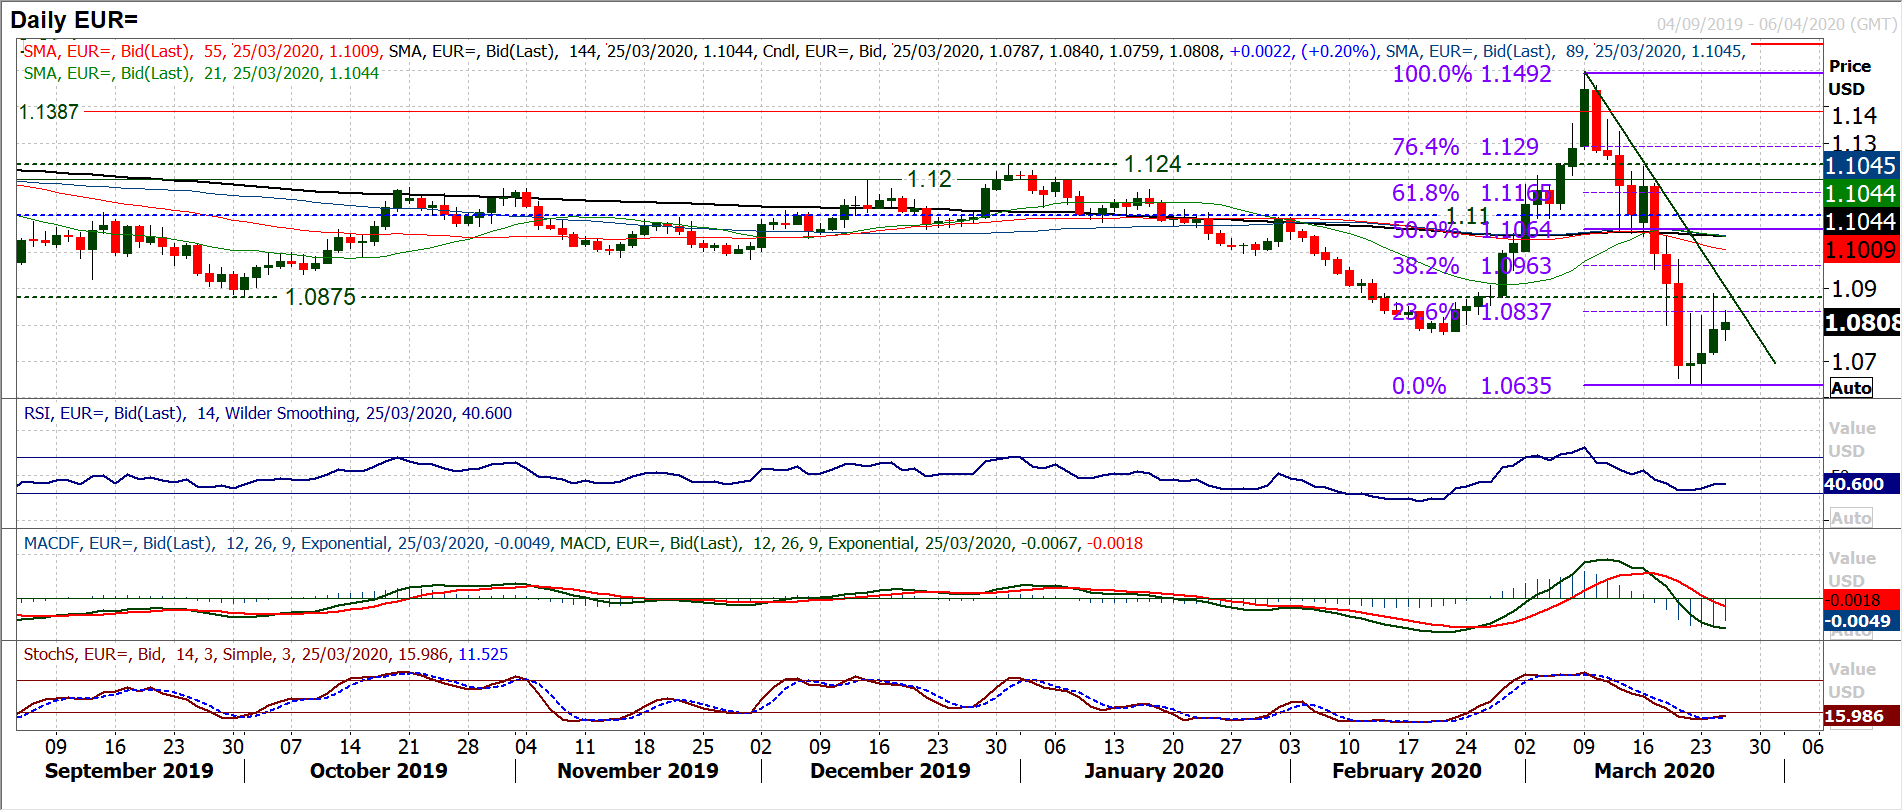The height and width of the screenshot is (811, 1903).
Task: Click the 1.0808 current price tag
Action: (1862, 323)
